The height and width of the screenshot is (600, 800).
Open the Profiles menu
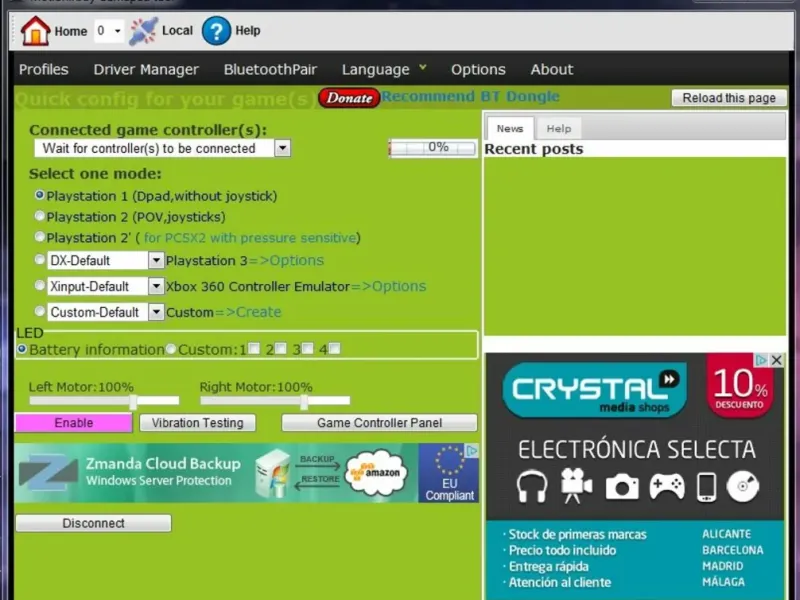point(43,69)
